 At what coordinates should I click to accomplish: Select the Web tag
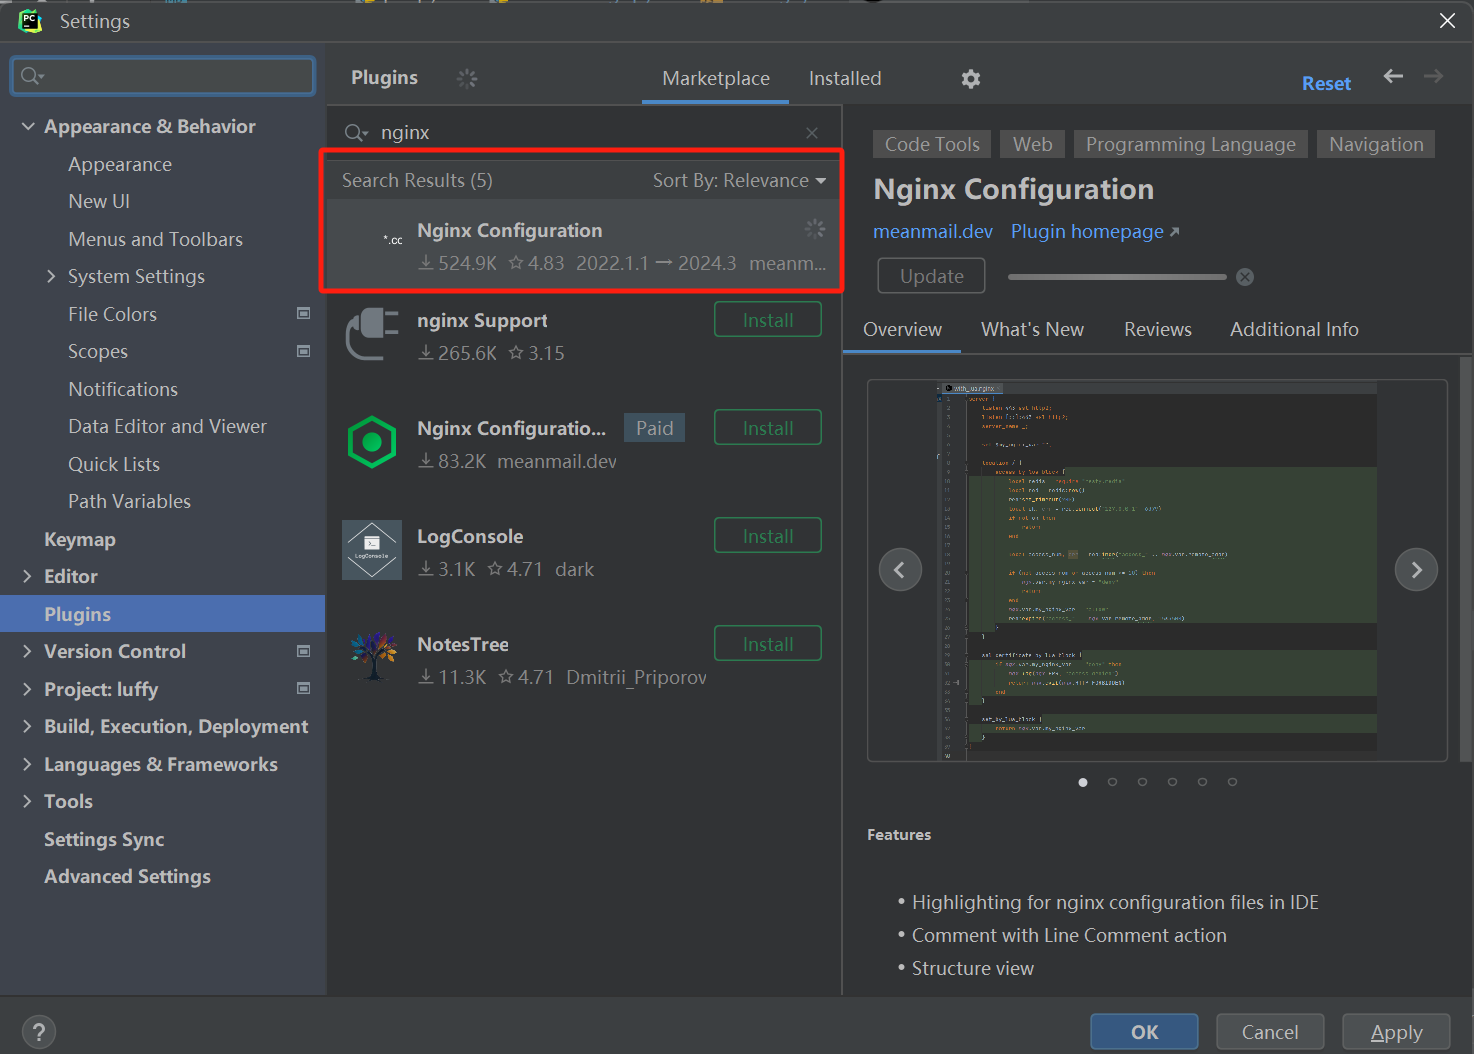(1032, 144)
